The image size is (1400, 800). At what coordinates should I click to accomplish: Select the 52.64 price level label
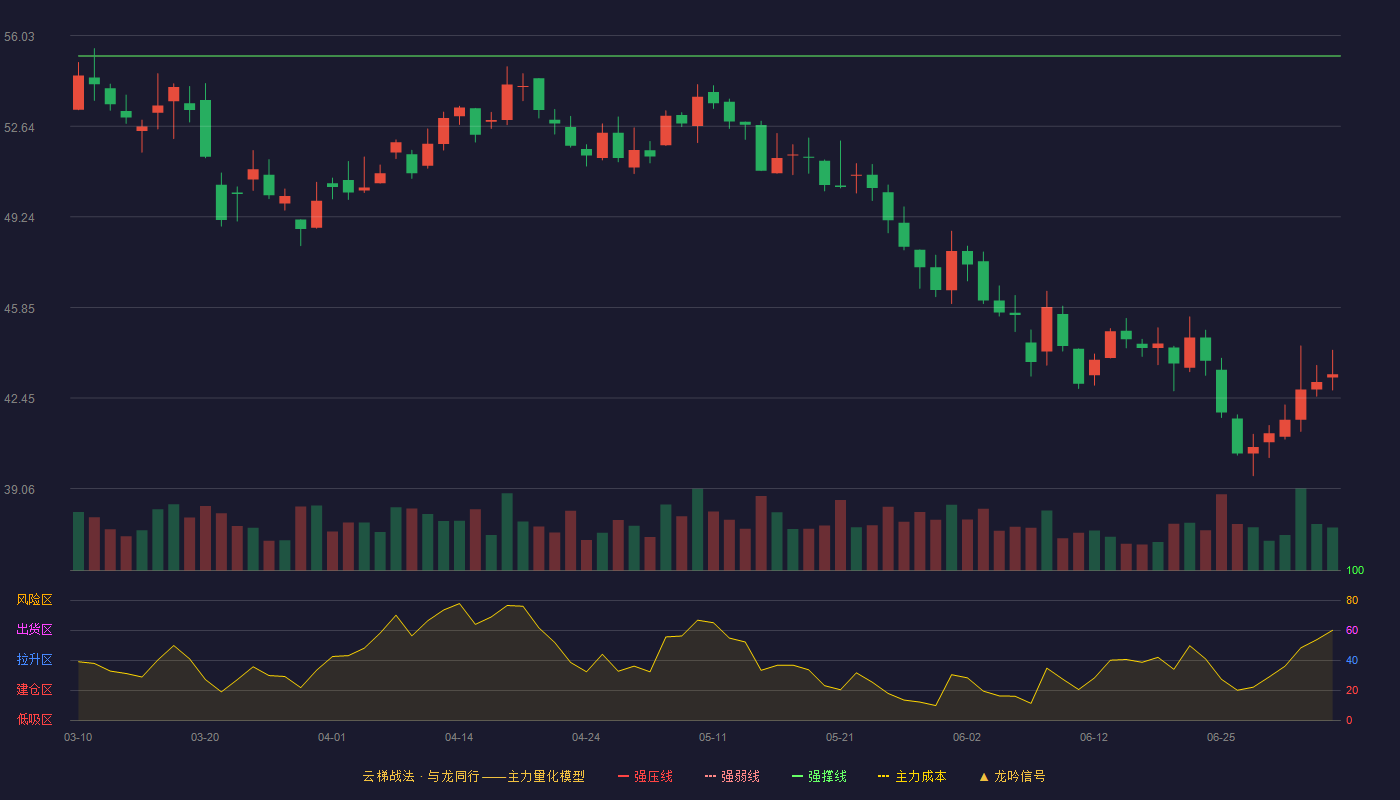click(x=19, y=128)
